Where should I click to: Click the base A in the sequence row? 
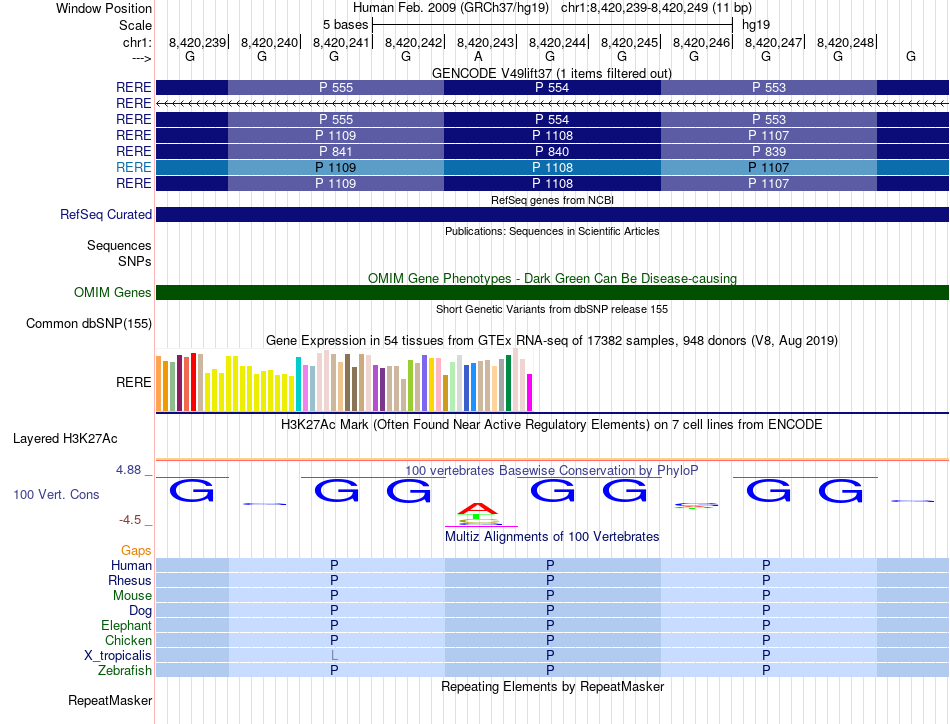478,56
